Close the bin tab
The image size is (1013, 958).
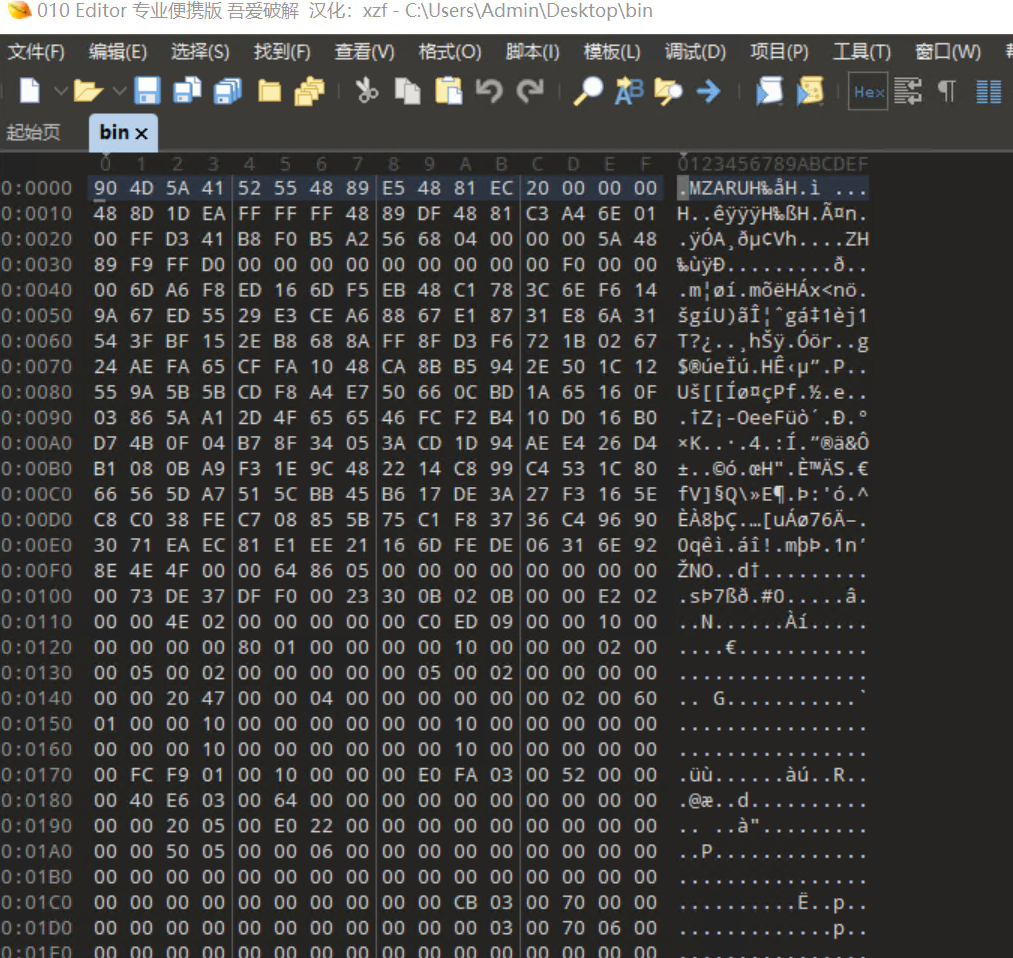click(x=141, y=133)
